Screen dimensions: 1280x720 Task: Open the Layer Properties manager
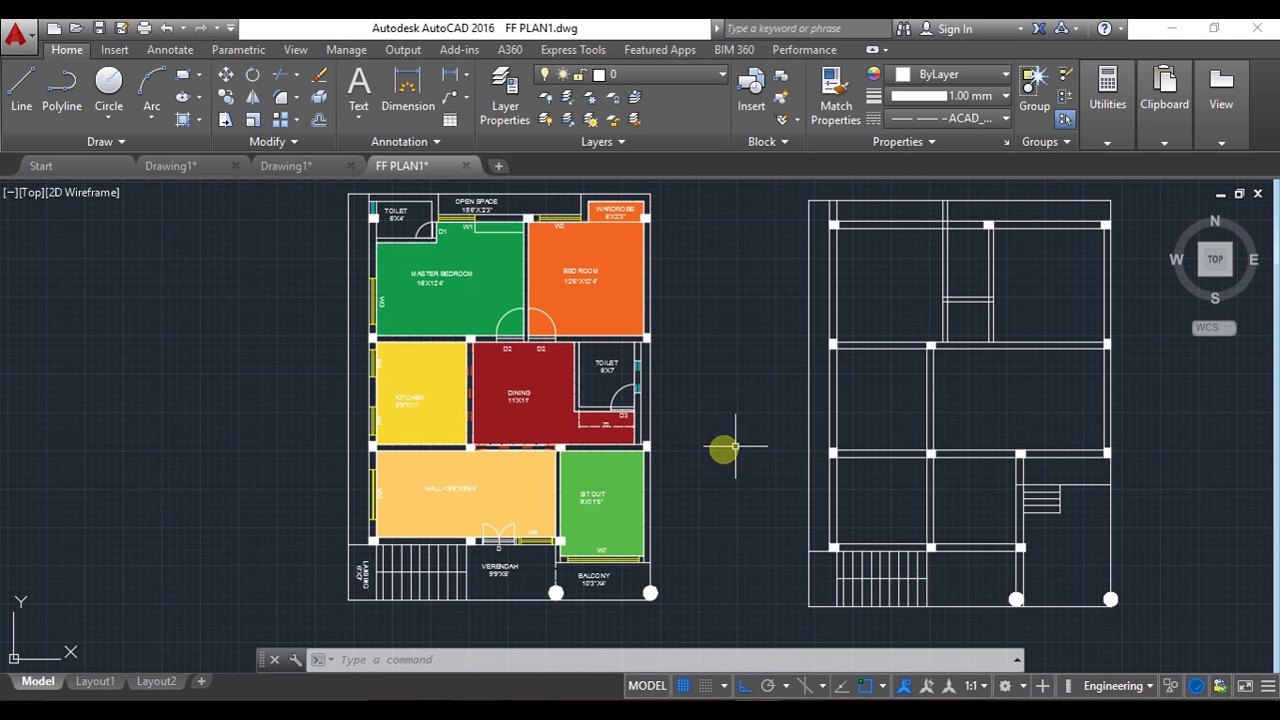coord(504,95)
